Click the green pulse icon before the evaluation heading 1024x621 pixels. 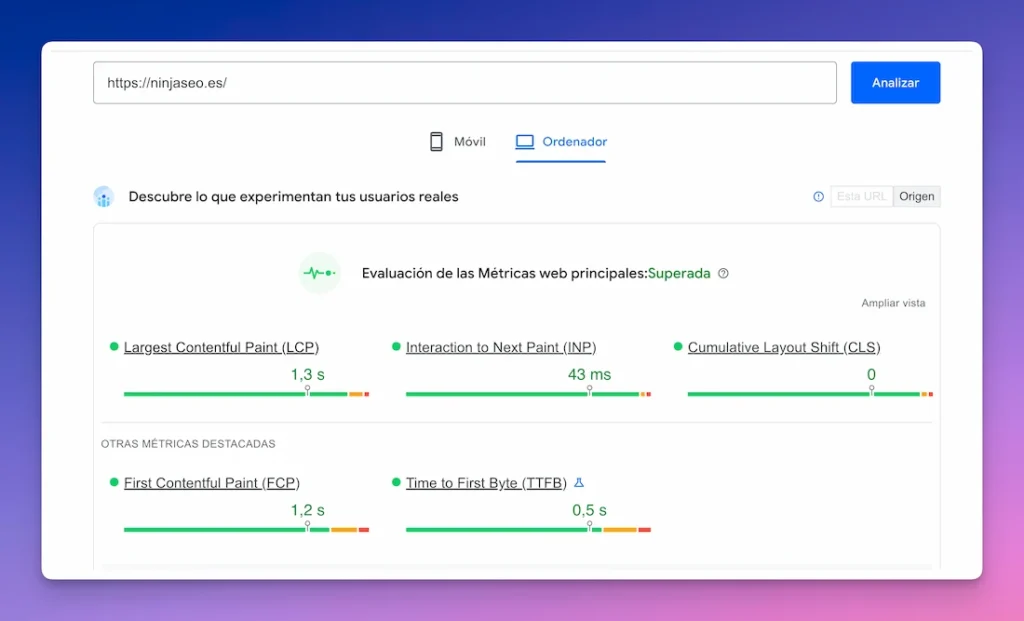319,272
